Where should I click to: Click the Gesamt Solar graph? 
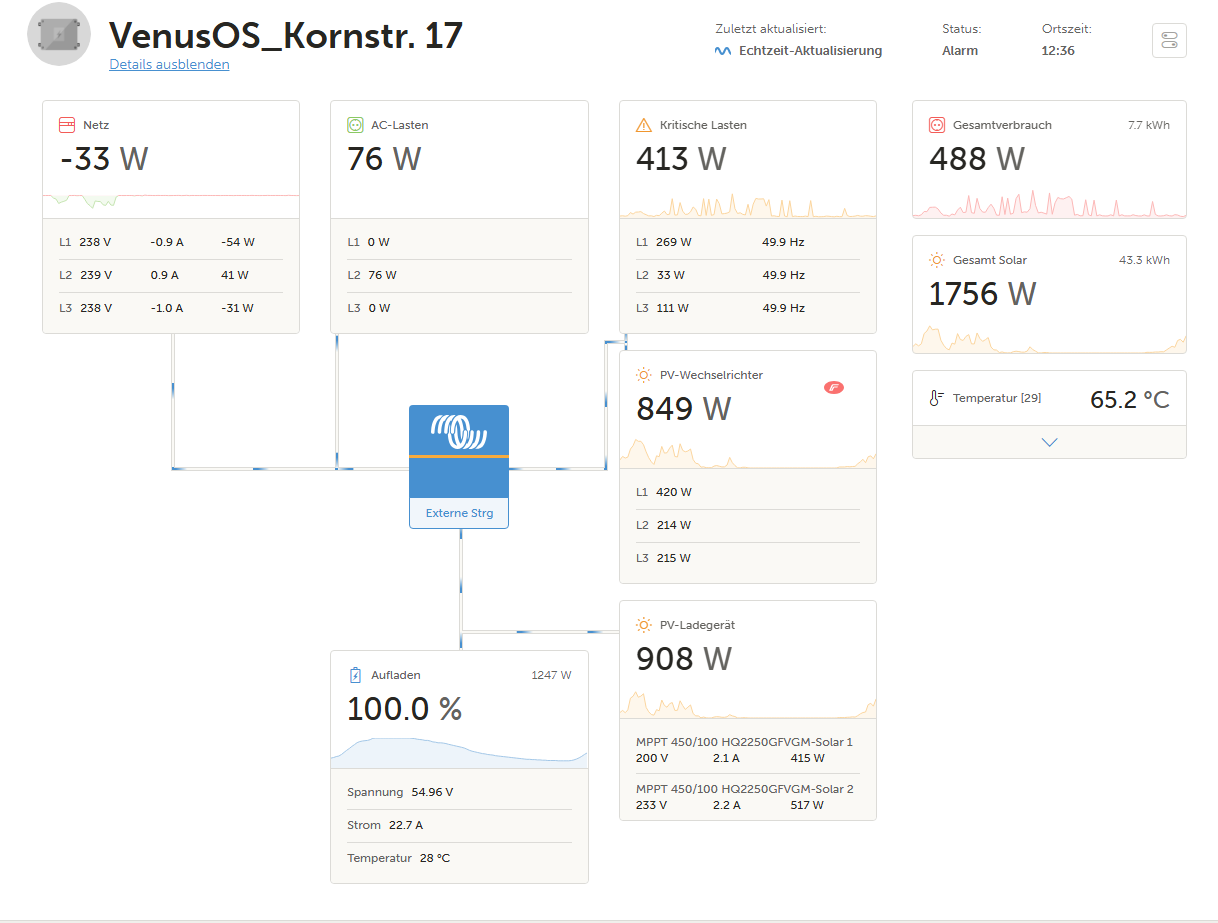(x=1049, y=339)
